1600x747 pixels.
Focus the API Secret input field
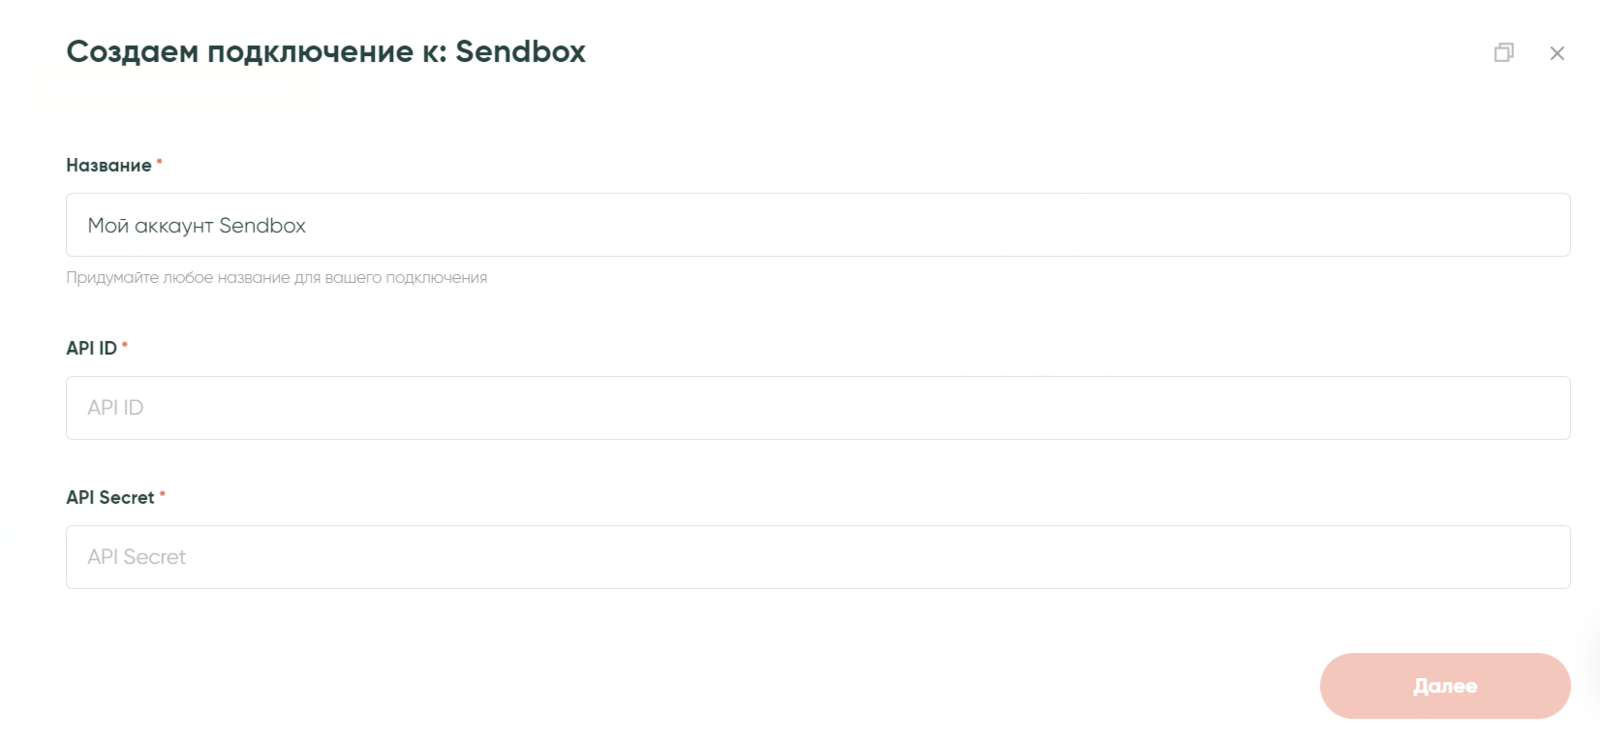tap(818, 557)
